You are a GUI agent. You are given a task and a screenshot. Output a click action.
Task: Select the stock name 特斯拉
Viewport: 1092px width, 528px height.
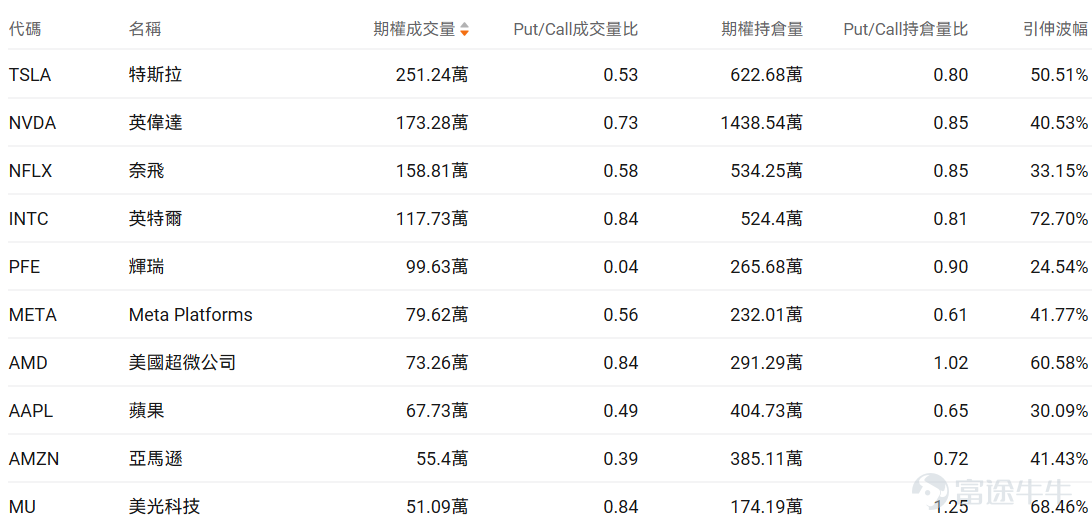[x=155, y=75]
